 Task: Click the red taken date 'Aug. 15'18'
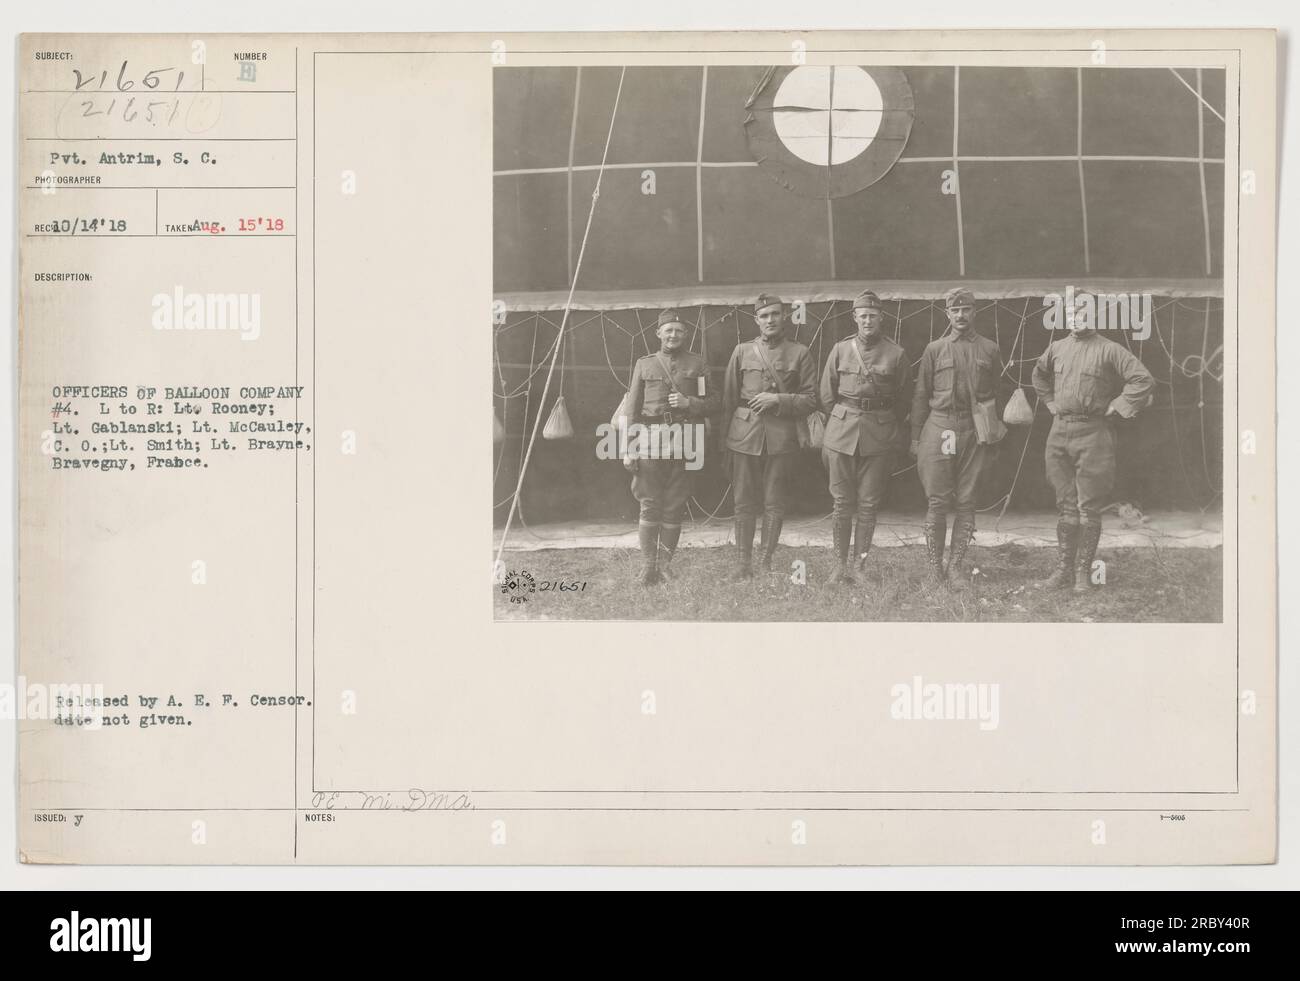tap(238, 226)
